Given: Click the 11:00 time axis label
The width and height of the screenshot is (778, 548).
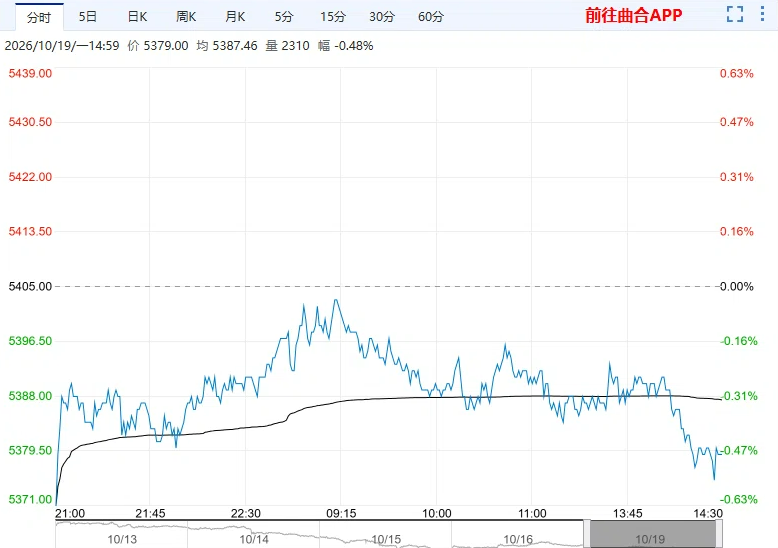Looking at the screenshot, I should (x=532, y=513).
